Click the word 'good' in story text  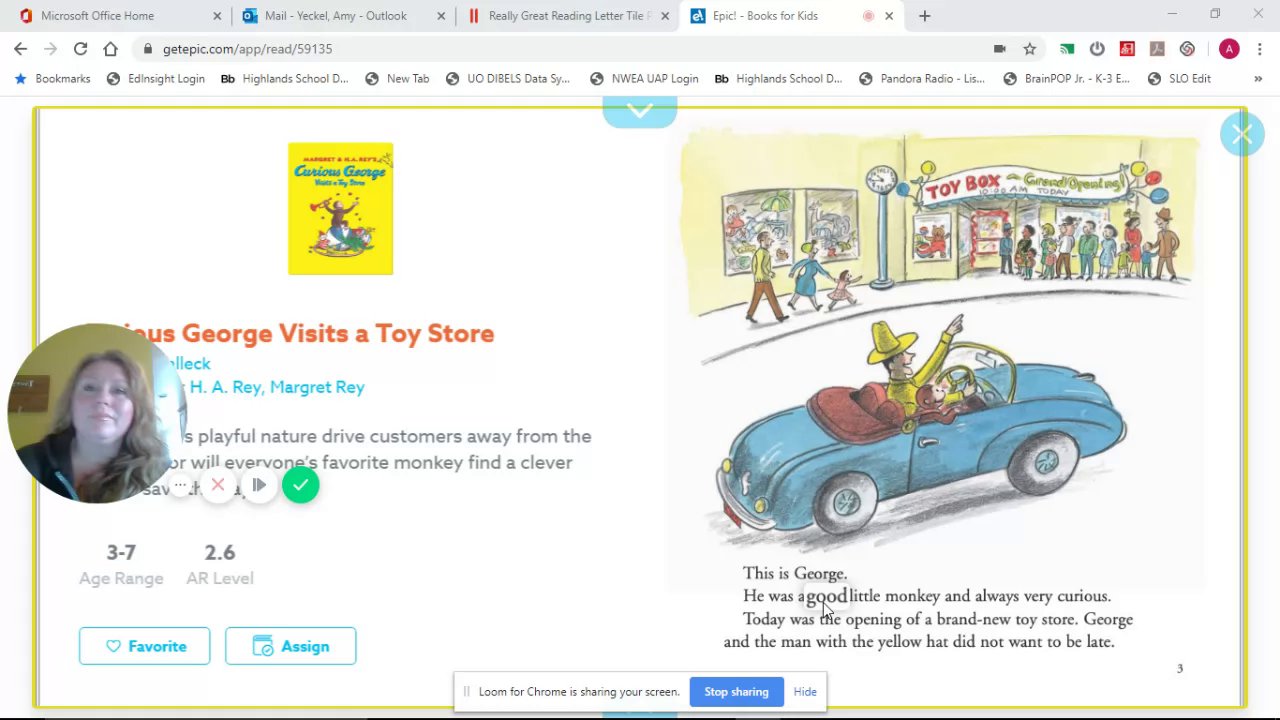pos(826,596)
